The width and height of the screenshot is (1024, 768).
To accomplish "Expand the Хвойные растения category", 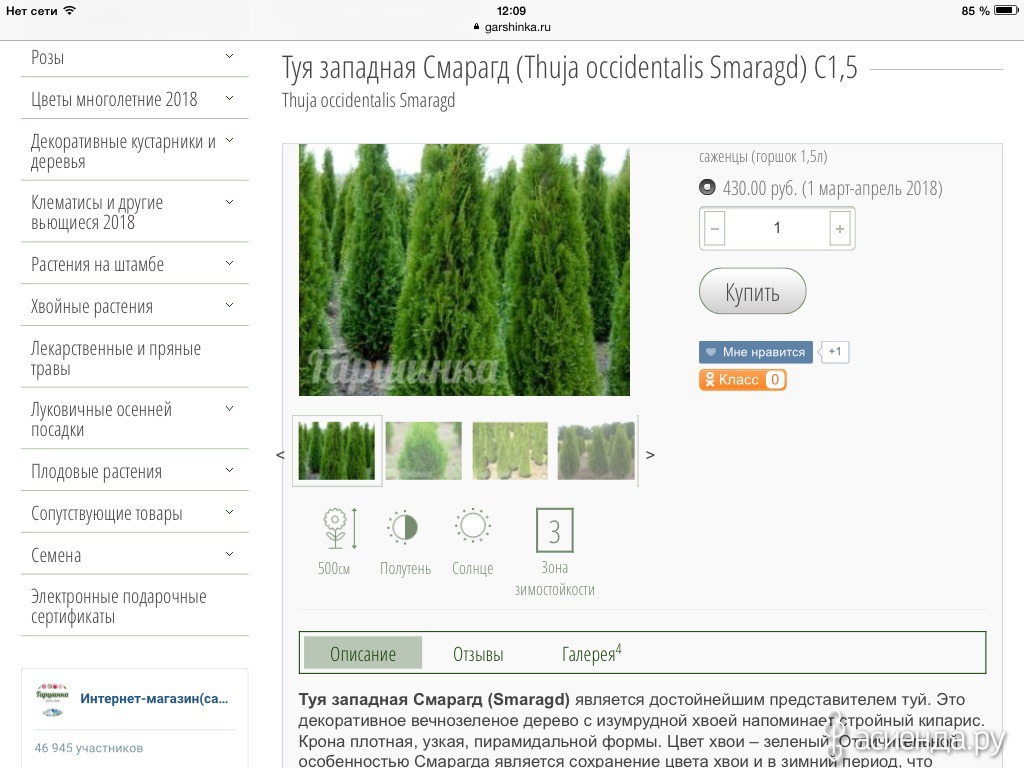I will pos(229,306).
